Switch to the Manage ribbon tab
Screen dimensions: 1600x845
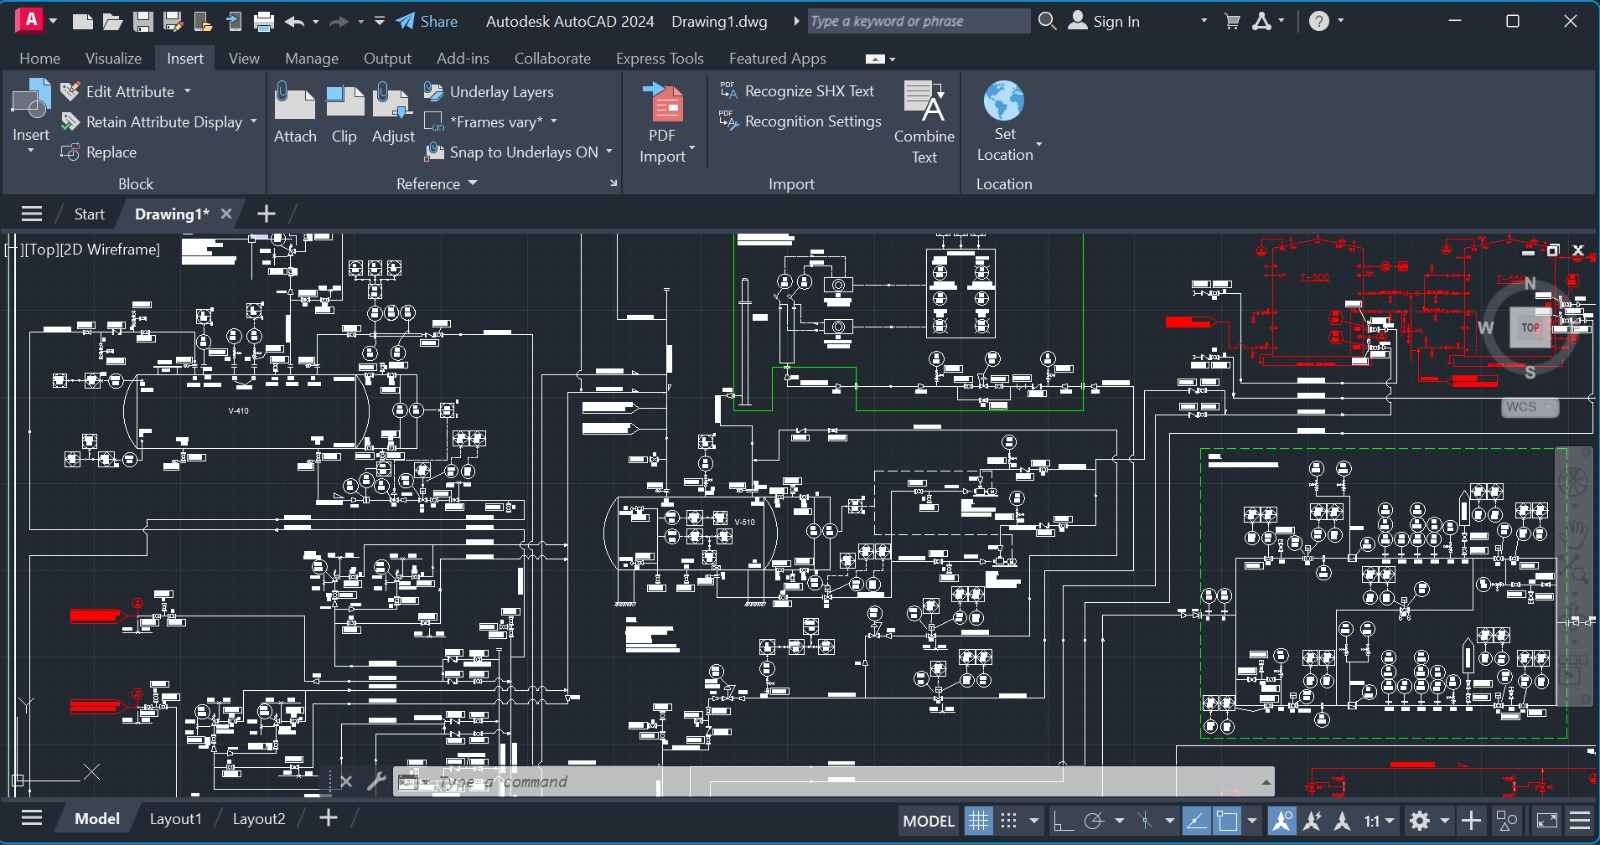(312, 59)
